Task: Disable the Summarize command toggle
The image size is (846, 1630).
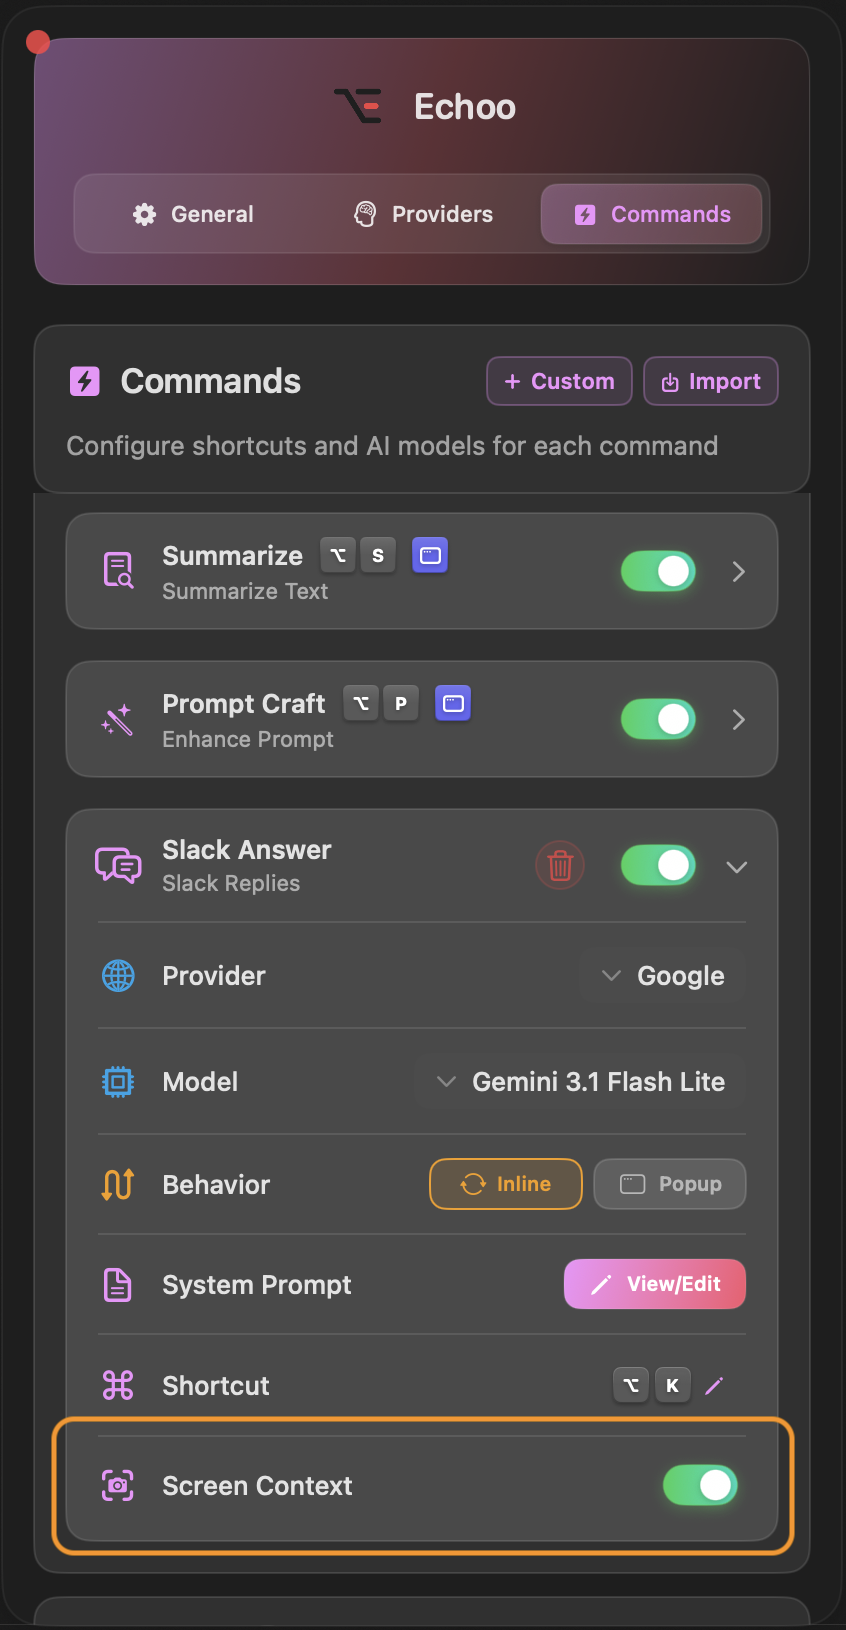Action: [657, 571]
